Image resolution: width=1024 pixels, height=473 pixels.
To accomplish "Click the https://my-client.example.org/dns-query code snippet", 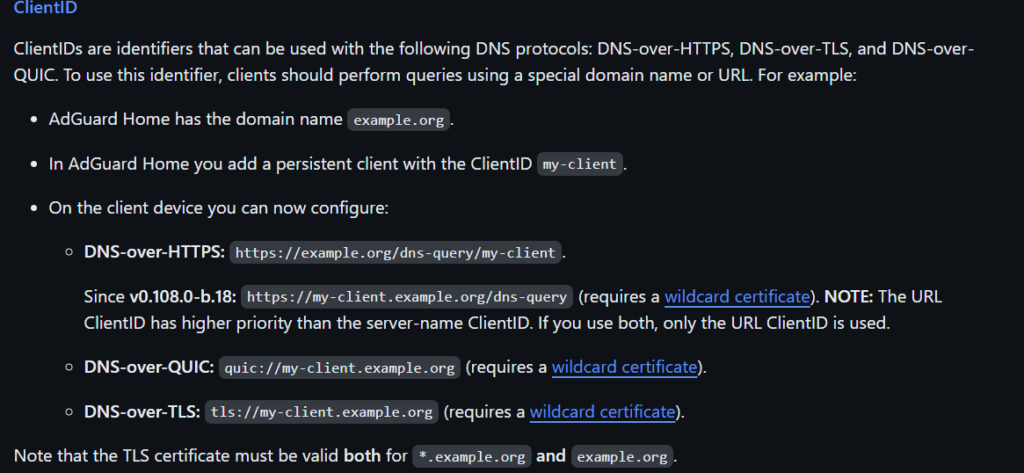I will tap(407, 297).
